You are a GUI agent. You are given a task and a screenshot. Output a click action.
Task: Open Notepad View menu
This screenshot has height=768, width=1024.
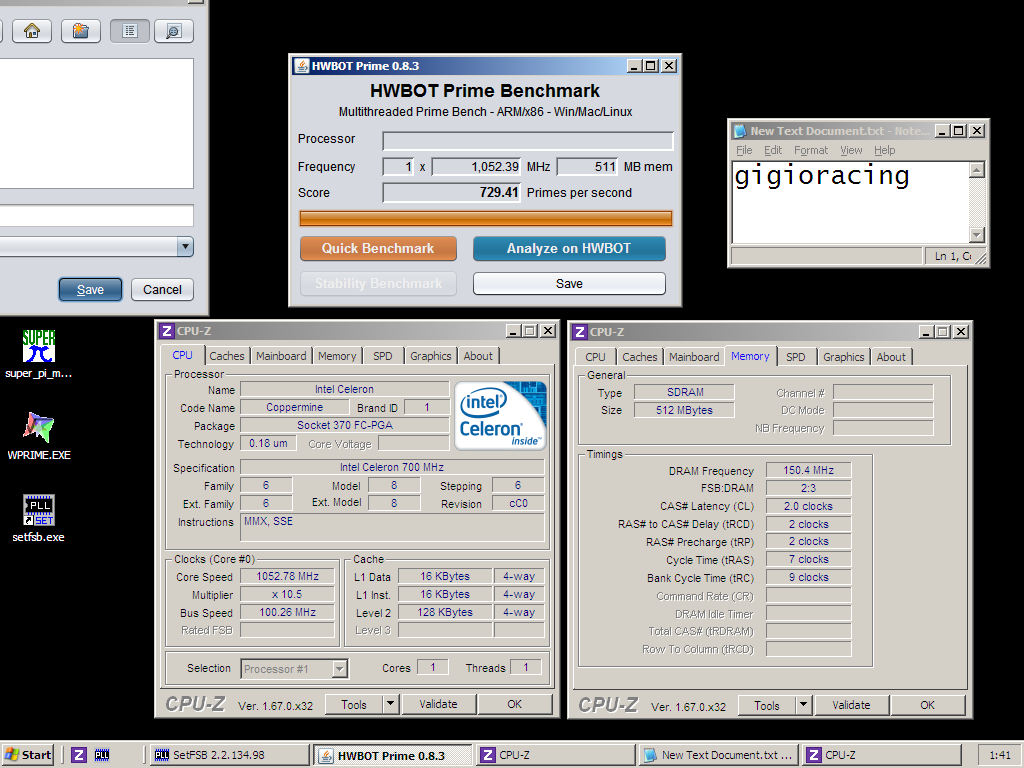[851, 150]
